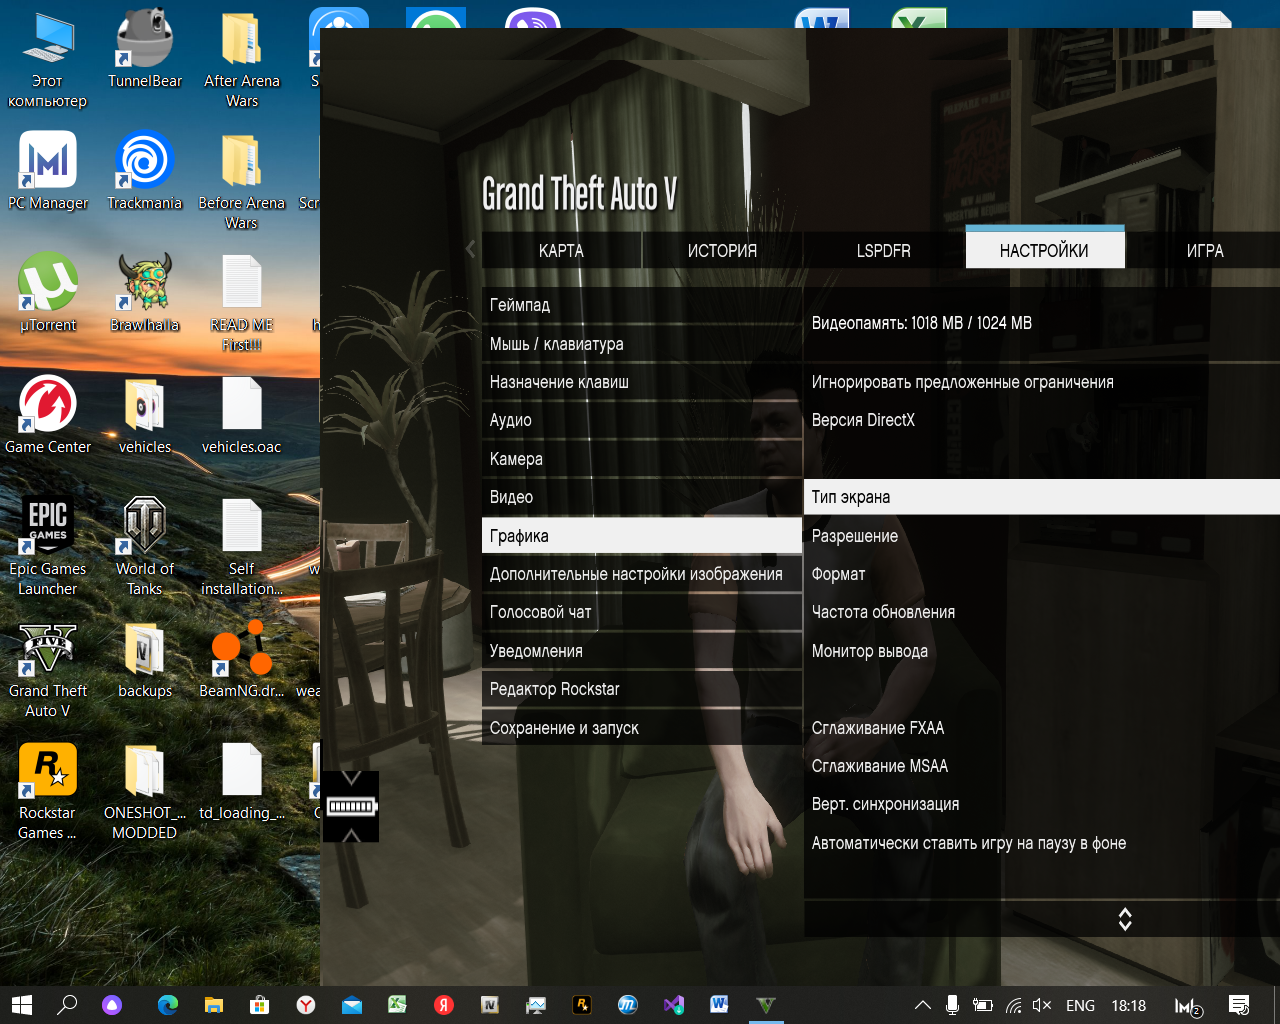The width and height of the screenshot is (1280, 1024).
Task: Open Rockstar Games Launcher in the taskbar
Action: point(582,1005)
